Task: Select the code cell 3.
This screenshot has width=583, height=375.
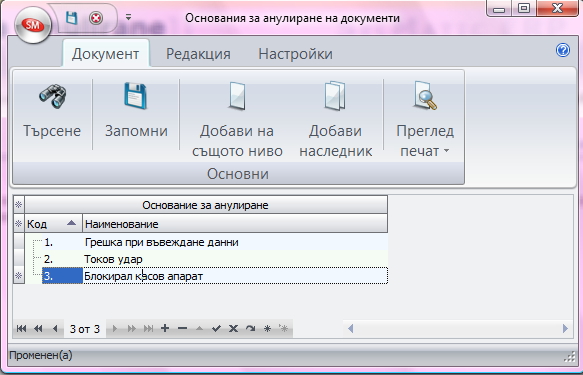Action: point(62,276)
